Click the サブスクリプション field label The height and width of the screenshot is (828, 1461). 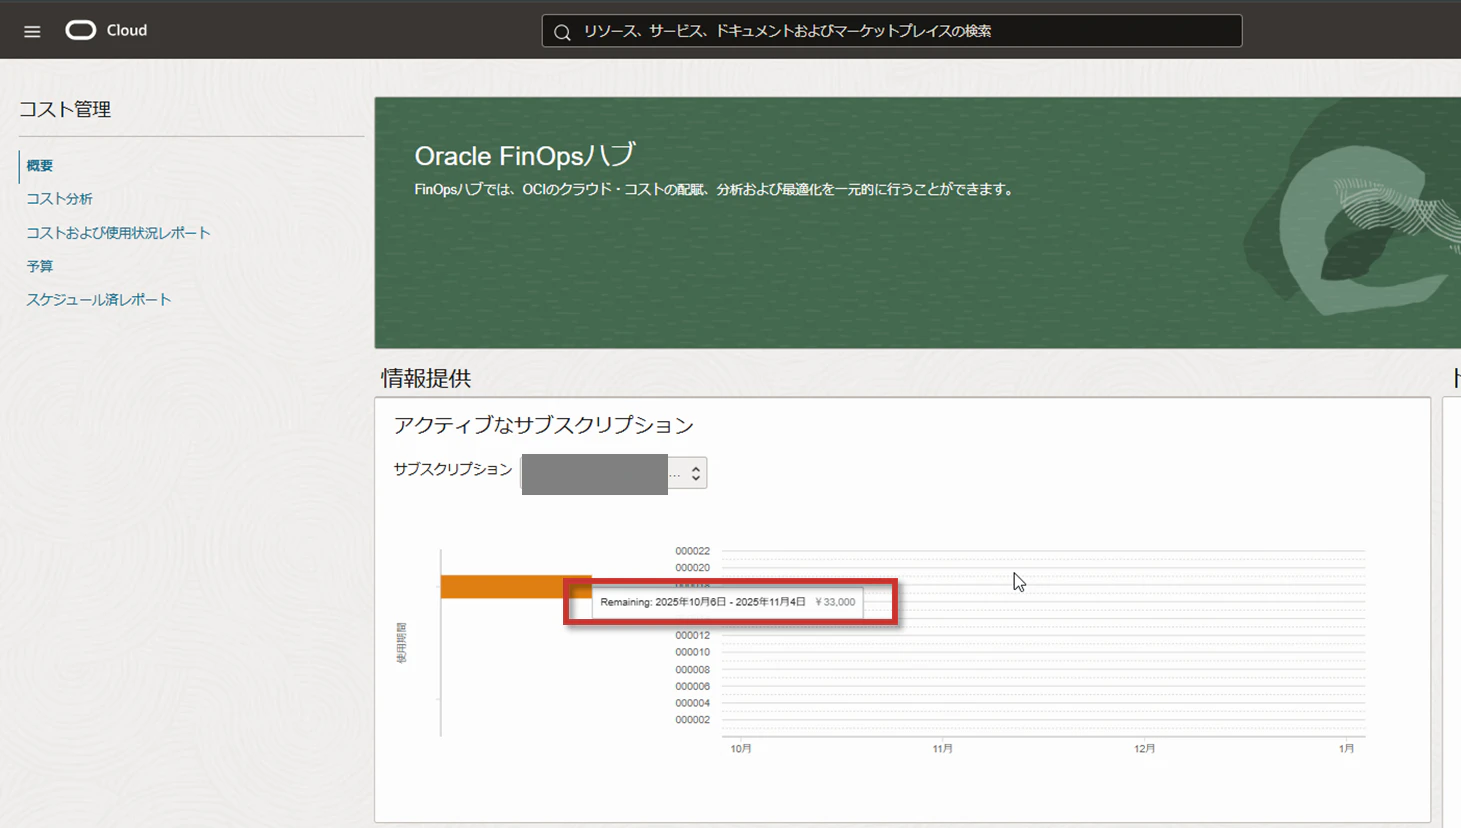click(453, 469)
